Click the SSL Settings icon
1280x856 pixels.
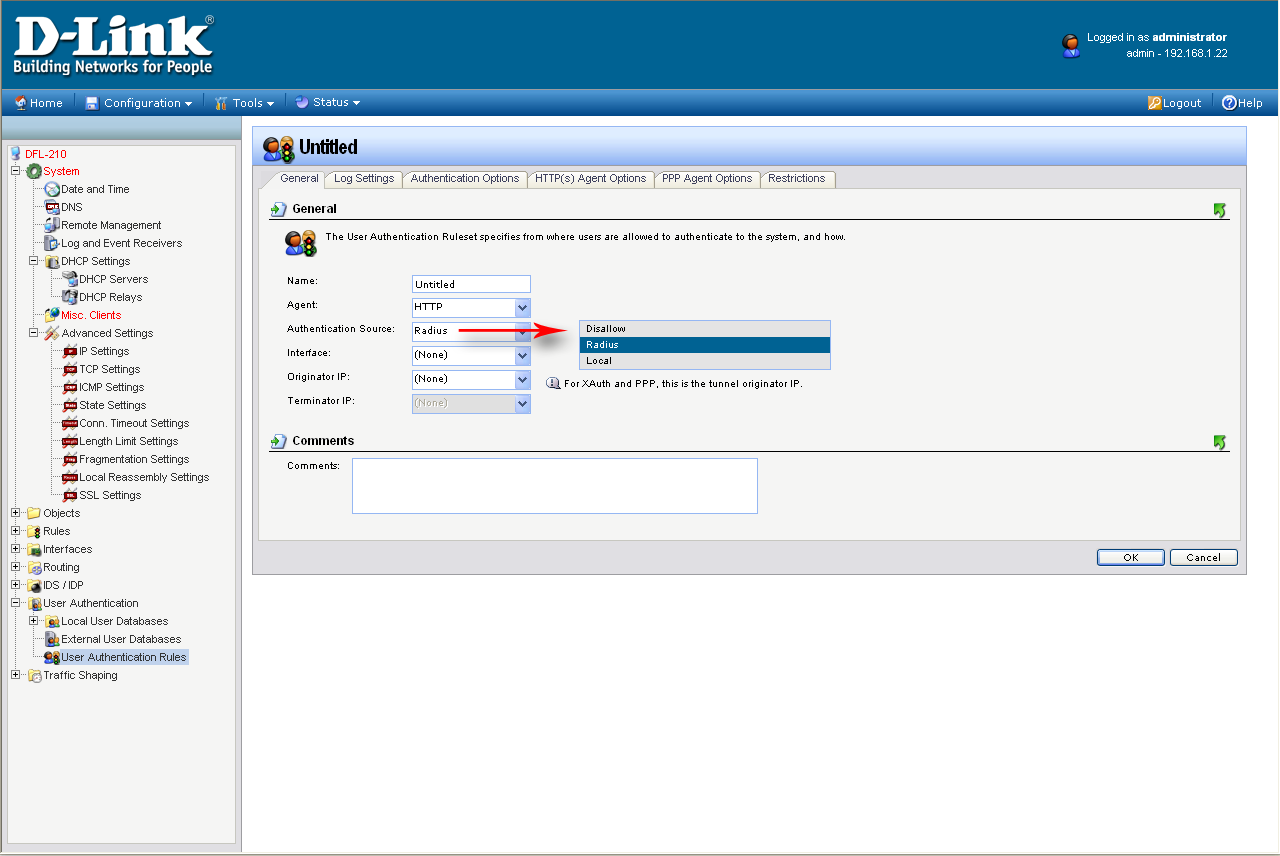pyautogui.click(x=70, y=495)
